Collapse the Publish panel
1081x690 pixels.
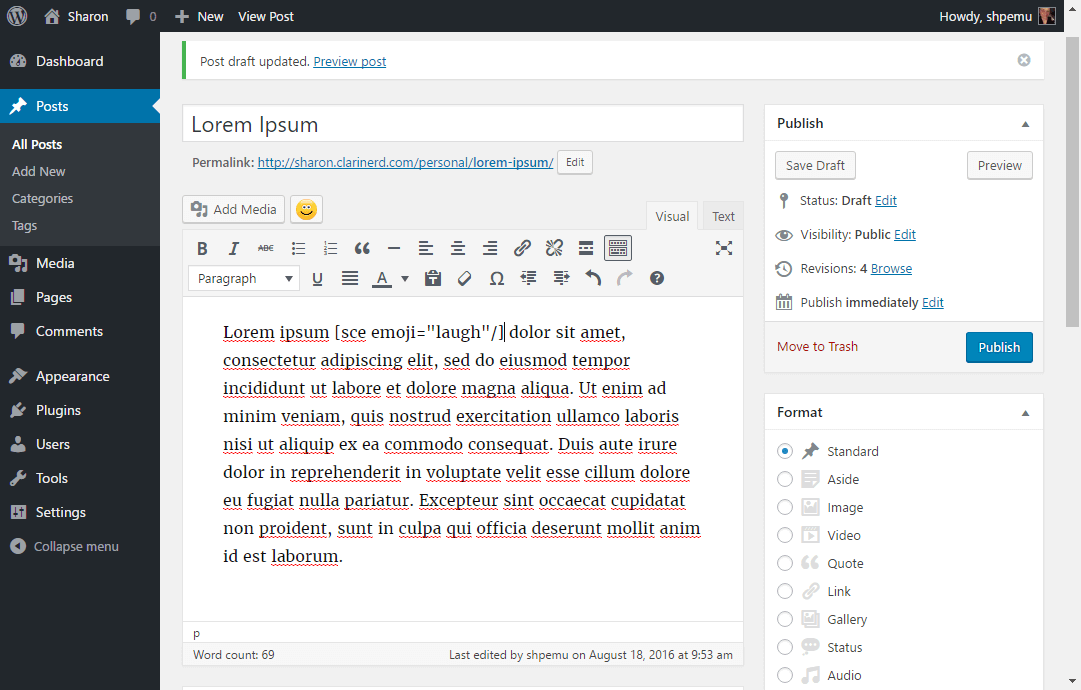click(x=1025, y=124)
